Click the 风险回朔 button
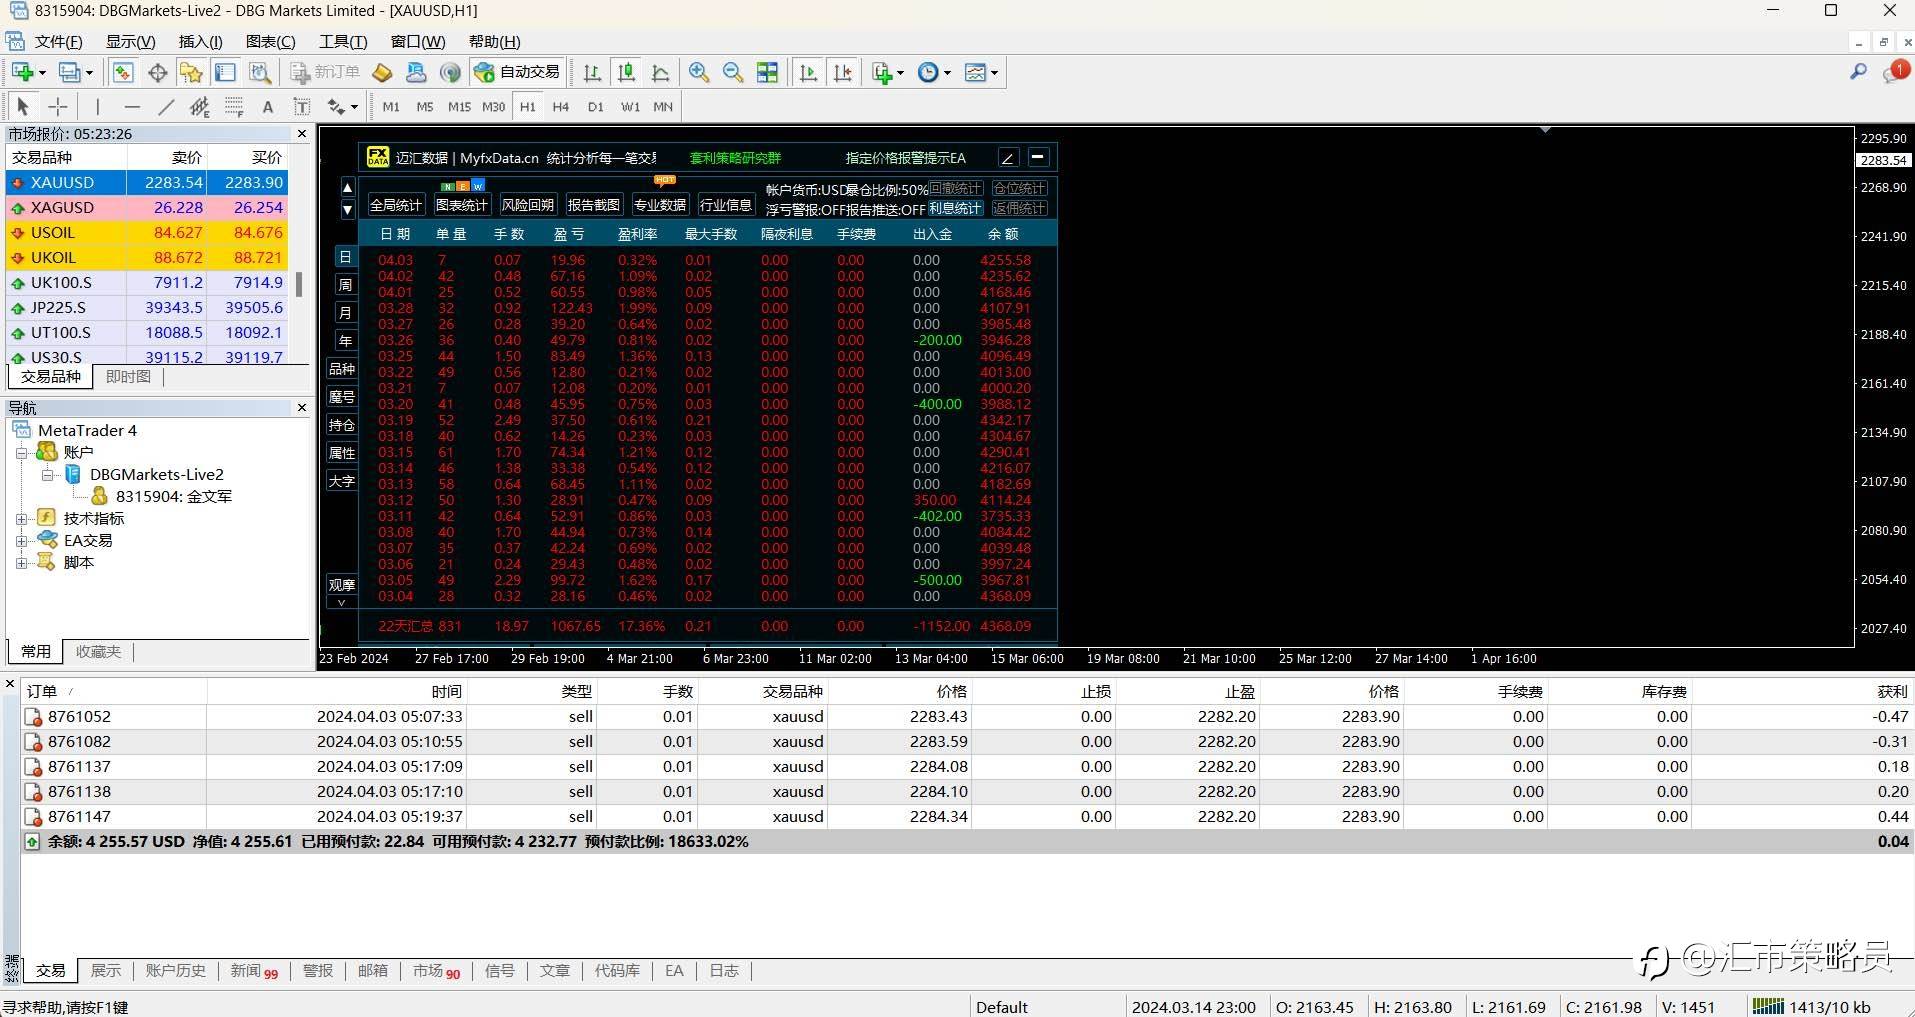1915x1017 pixels. tap(527, 205)
